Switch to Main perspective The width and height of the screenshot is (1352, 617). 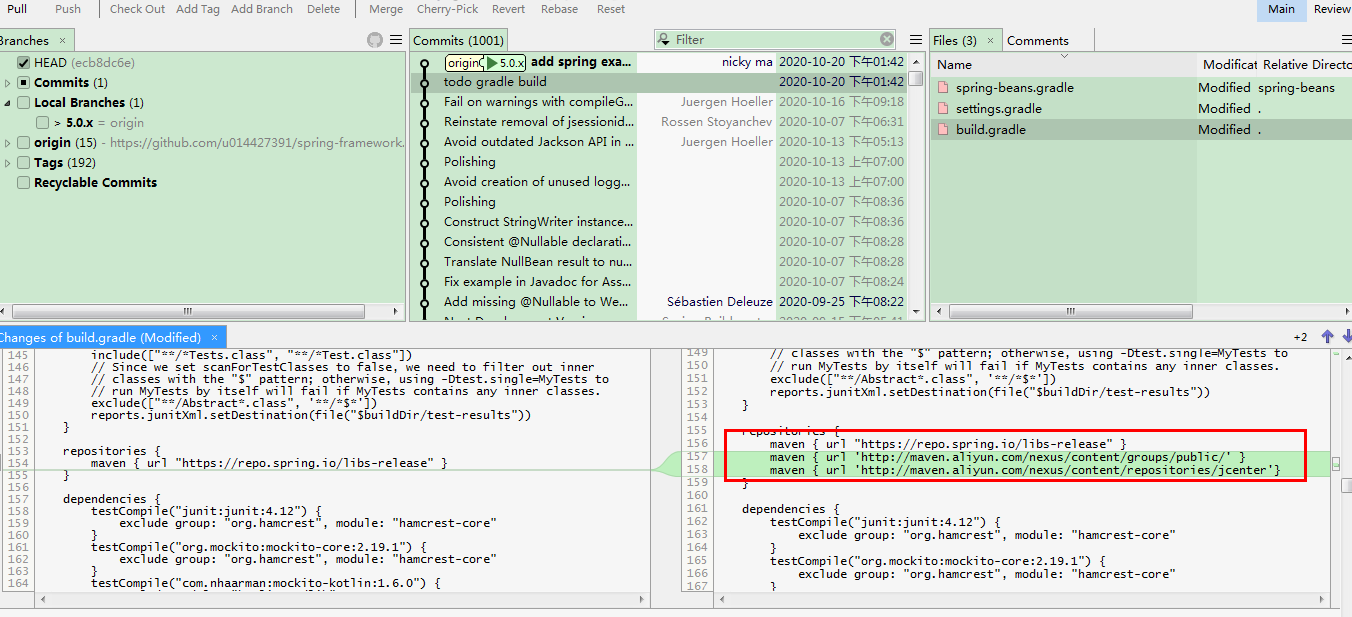1281,9
